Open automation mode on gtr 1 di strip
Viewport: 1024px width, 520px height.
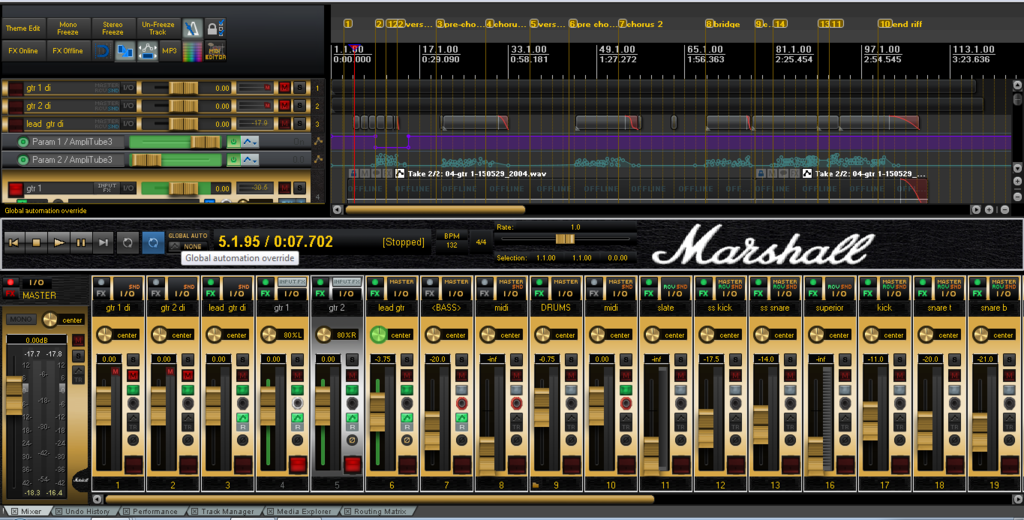133,421
